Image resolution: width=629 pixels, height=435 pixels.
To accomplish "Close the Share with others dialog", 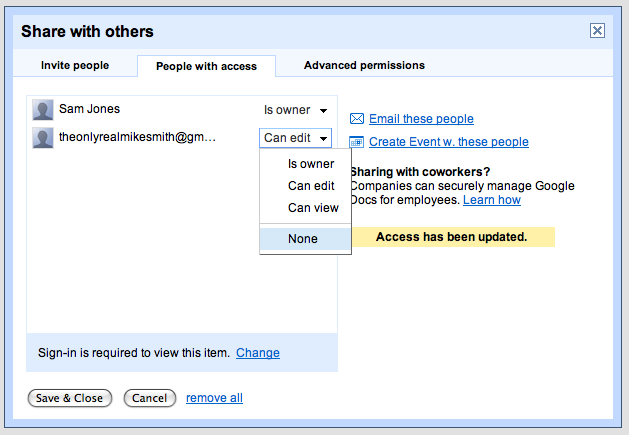I will [x=597, y=30].
